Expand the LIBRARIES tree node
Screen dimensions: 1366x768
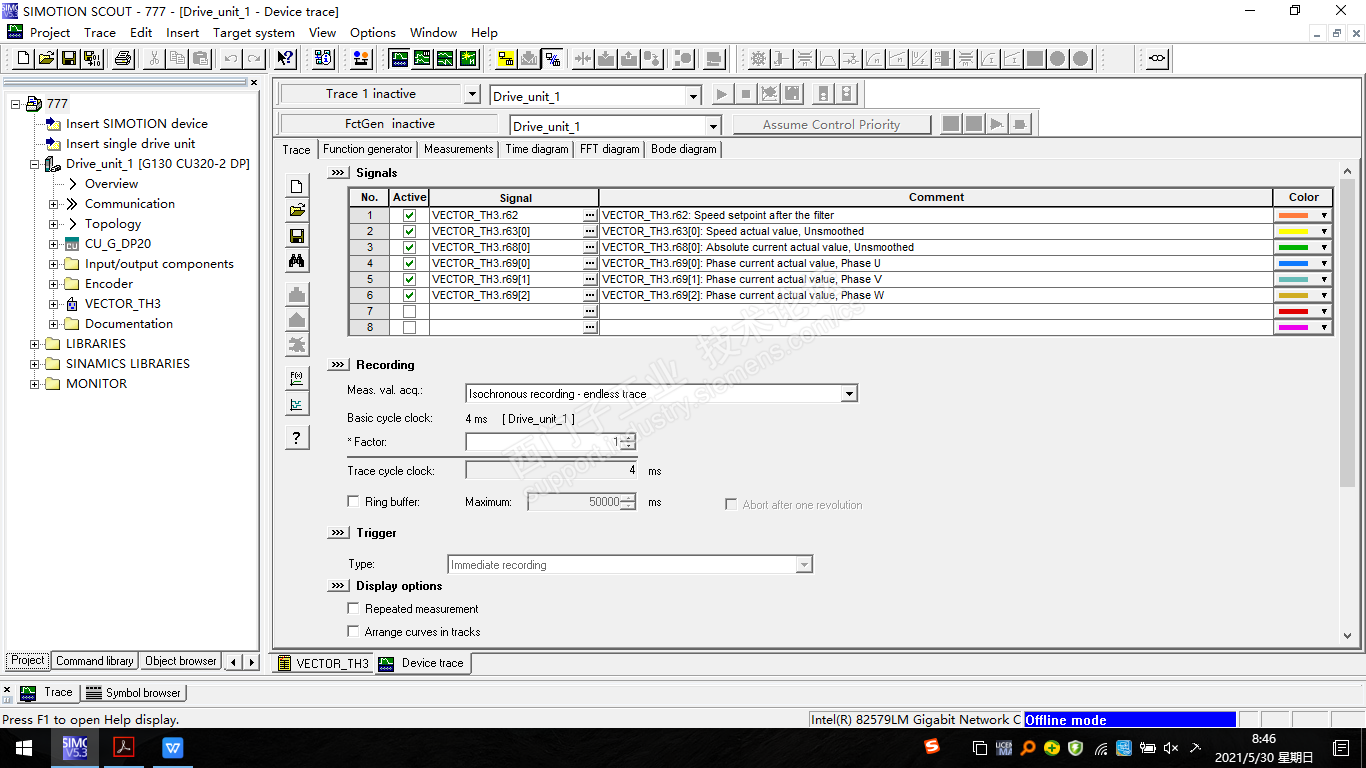(x=35, y=344)
